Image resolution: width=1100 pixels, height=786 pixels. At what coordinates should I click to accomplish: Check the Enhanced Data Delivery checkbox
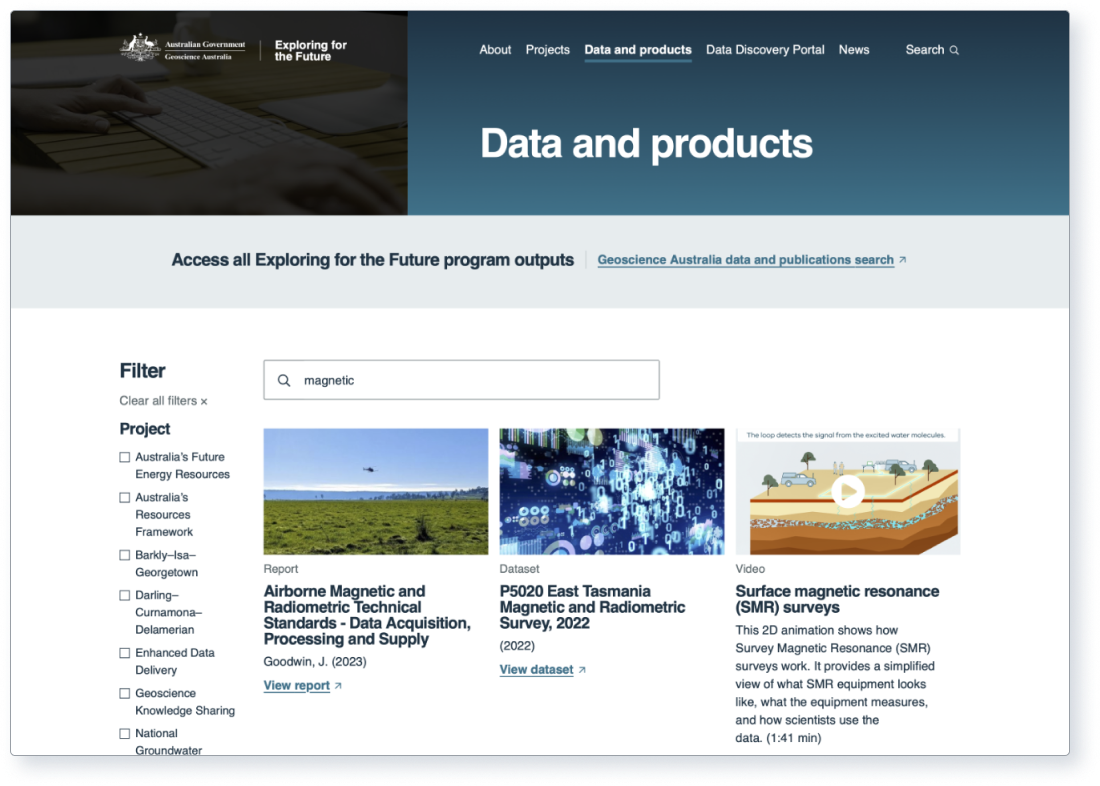coord(124,652)
